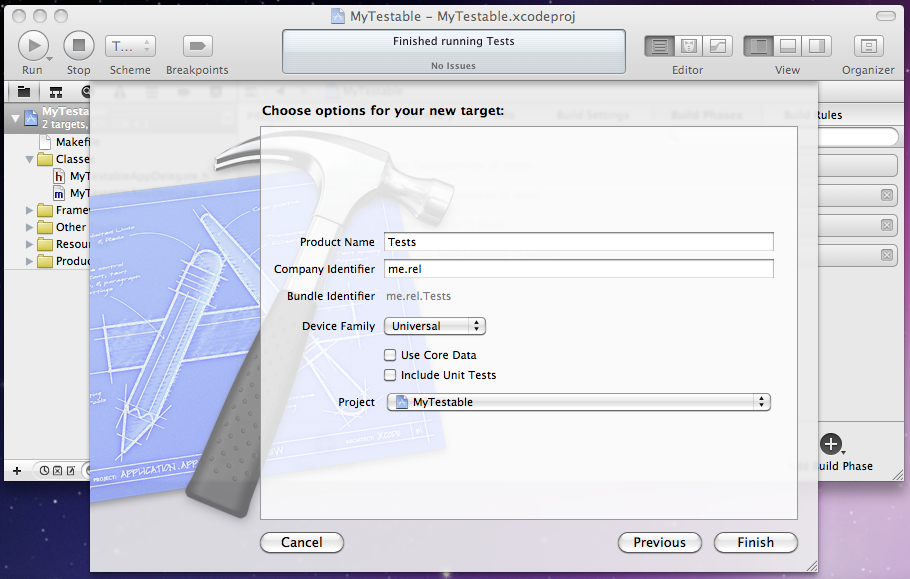Click the Cancel button

point(302,542)
